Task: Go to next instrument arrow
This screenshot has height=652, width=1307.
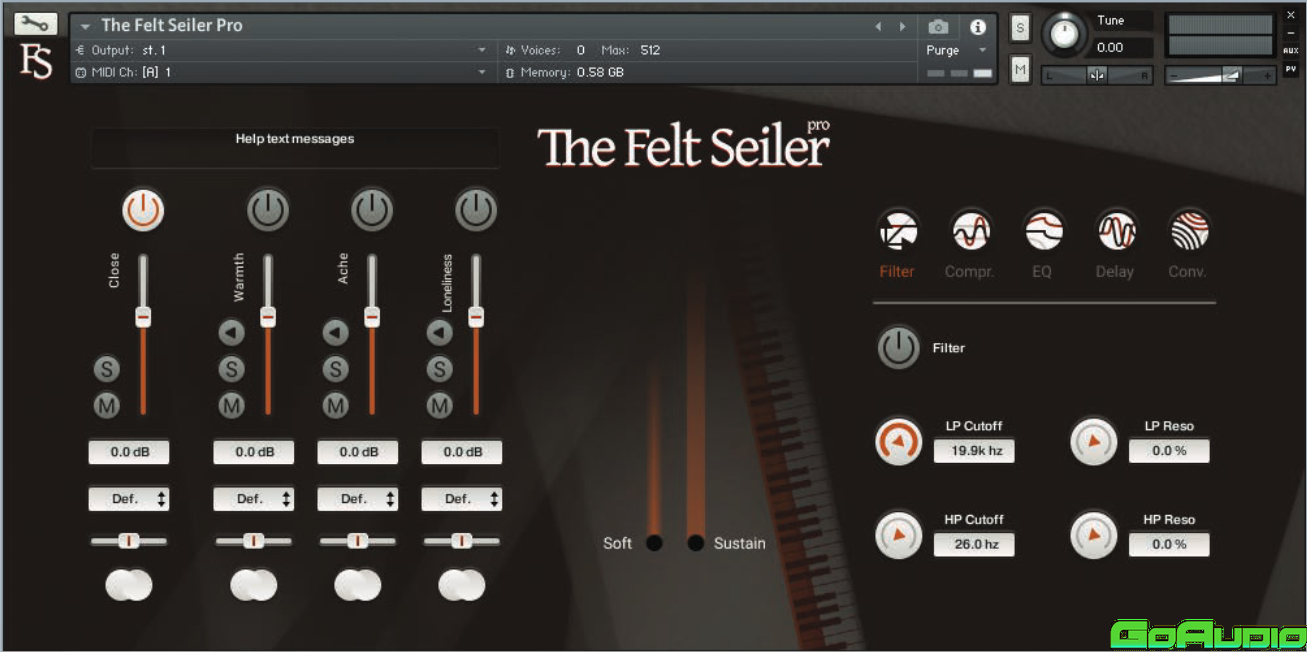Action: [x=903, y=27]
